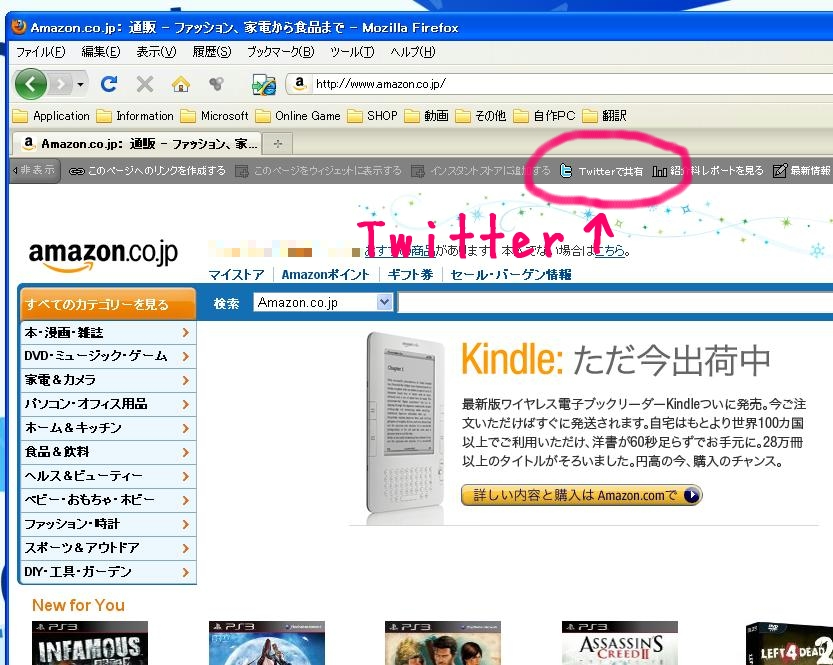
Task: Expand the スポーツ＆アウトドア category
Action: [x=108, y=548]
